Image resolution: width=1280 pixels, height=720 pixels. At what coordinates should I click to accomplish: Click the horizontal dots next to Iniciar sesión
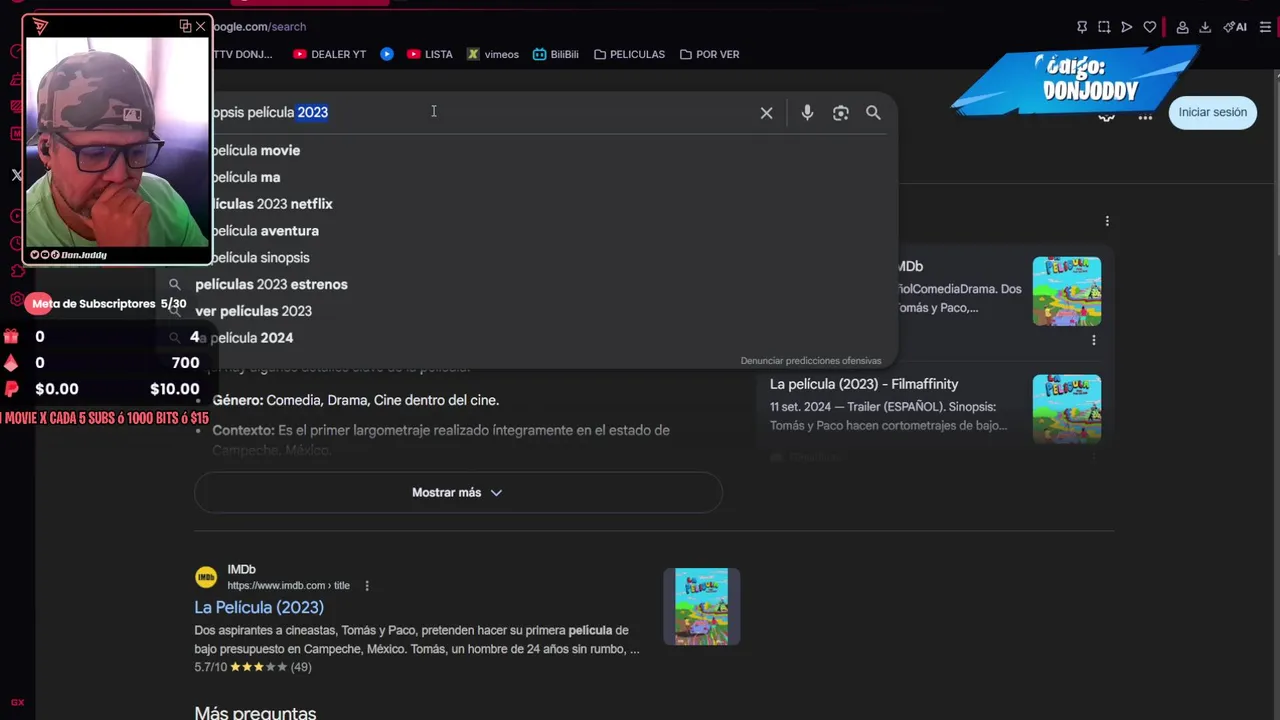click(1145, 117)
